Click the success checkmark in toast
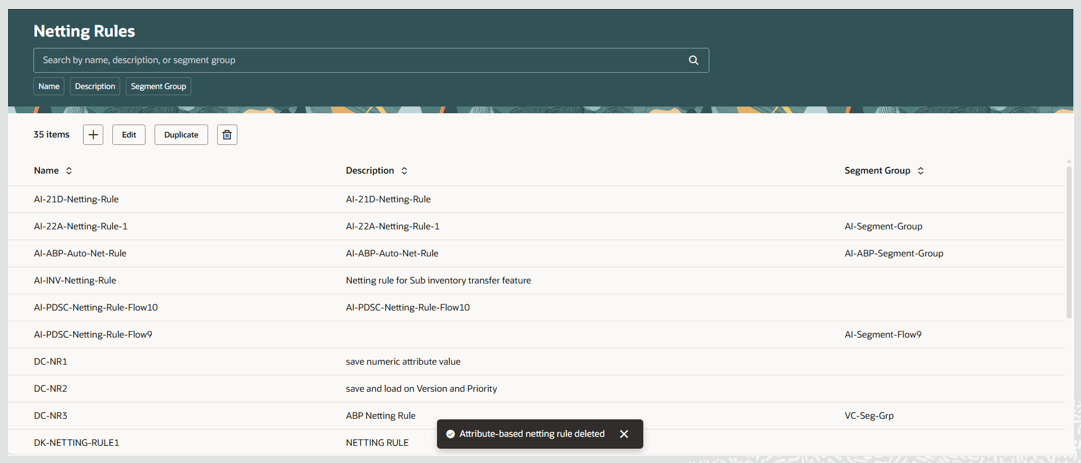The width and height of the screenshot is (1081, 463). (450, 434)
